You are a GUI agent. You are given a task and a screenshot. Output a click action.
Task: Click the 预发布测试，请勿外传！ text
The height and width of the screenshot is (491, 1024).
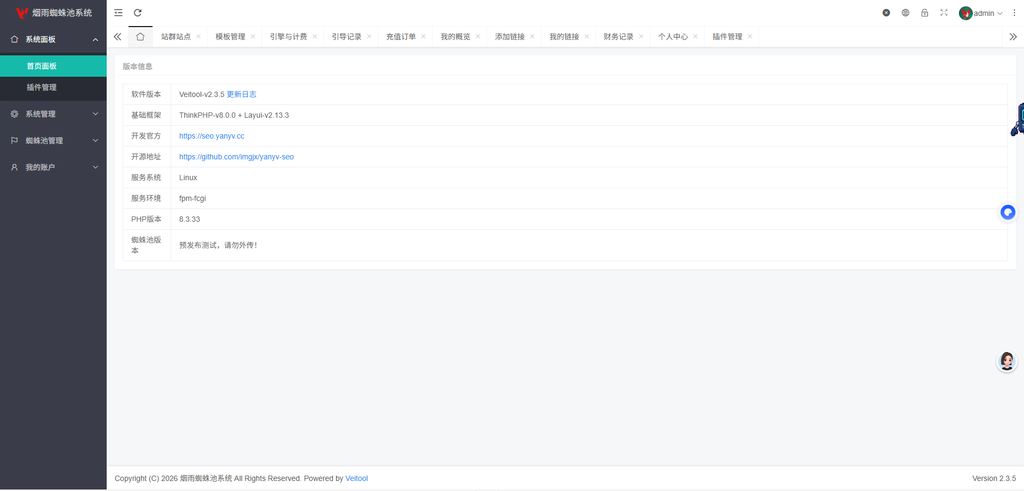[x=219, y=246]
